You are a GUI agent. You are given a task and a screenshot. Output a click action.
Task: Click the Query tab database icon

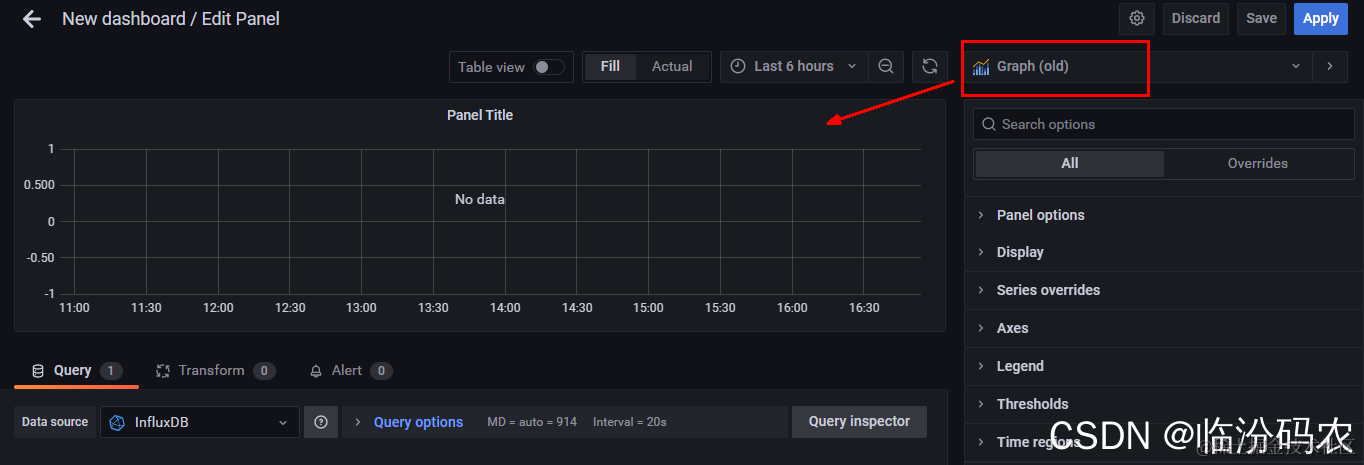[x=38, y=371]
